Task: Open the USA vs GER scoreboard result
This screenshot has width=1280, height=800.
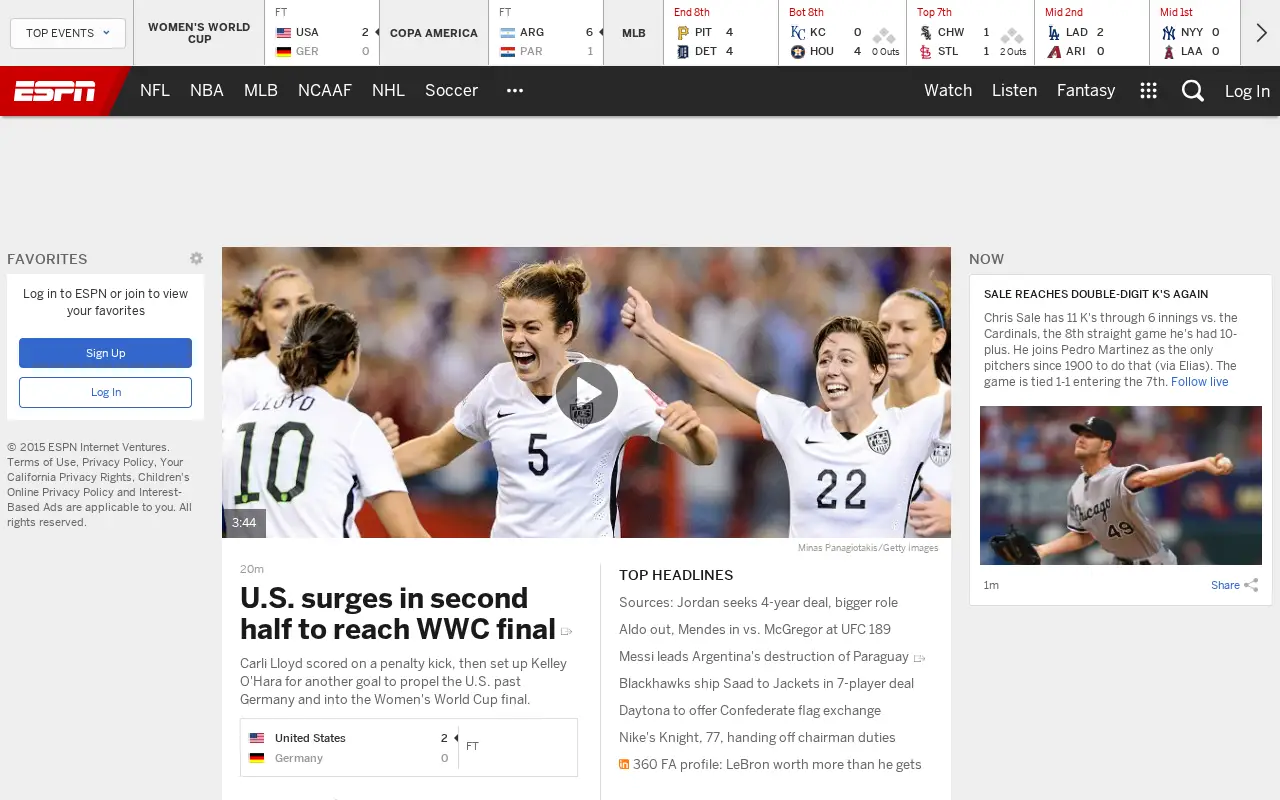Action: (x=322, y=33)
